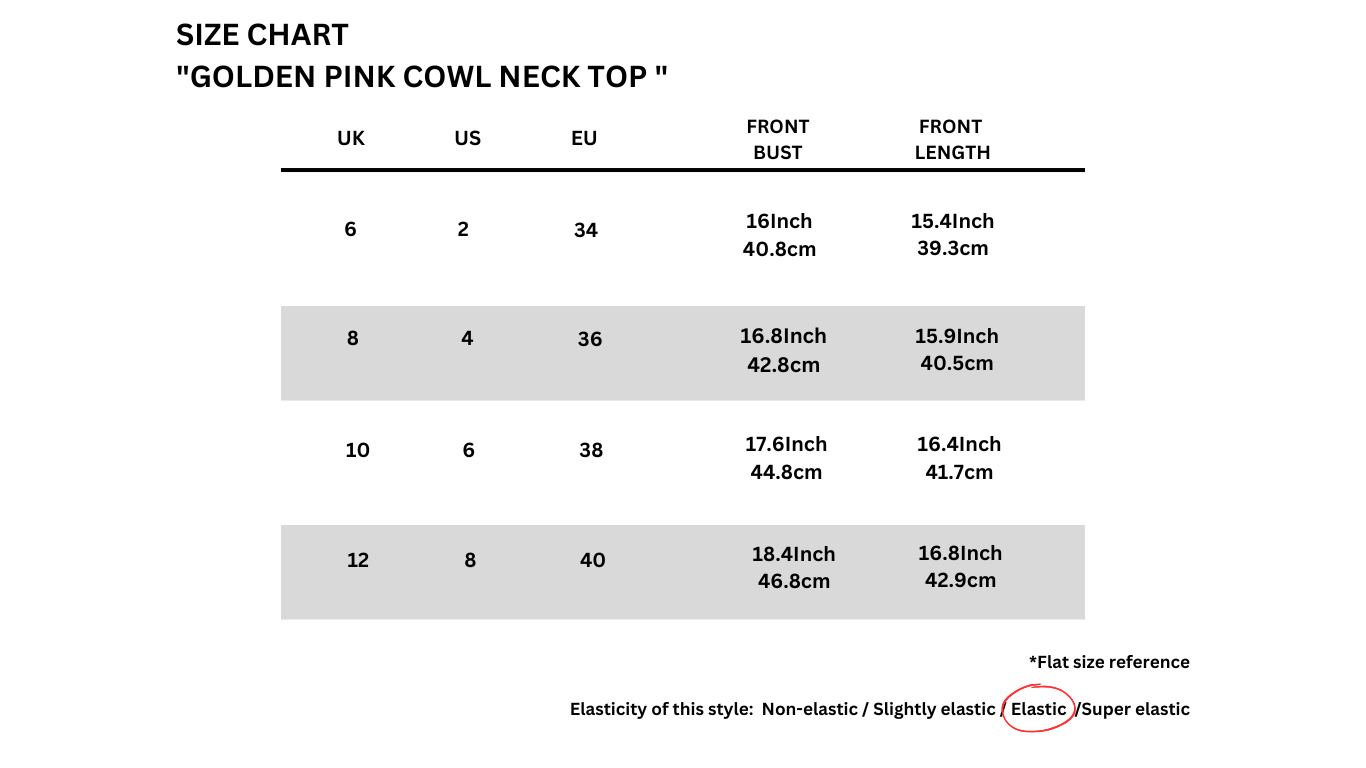Select the UK column header
The image size is (1366, 768).
coord(351,139)
